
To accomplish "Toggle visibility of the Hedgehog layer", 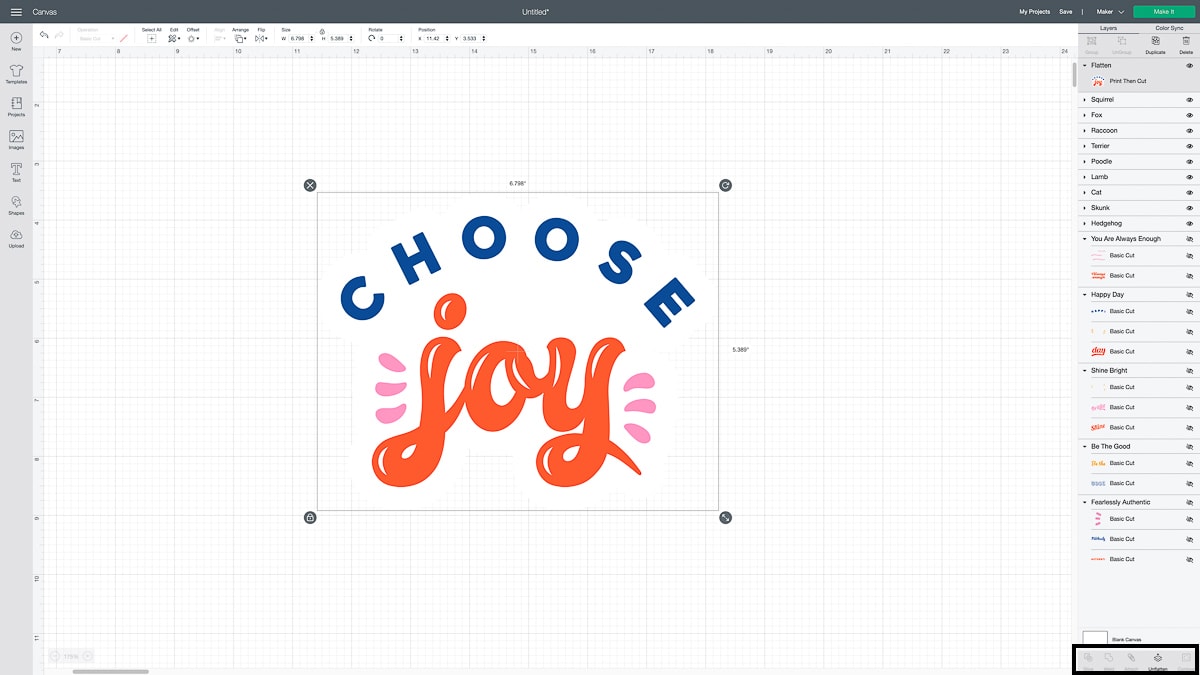I will coord(1190,223).
